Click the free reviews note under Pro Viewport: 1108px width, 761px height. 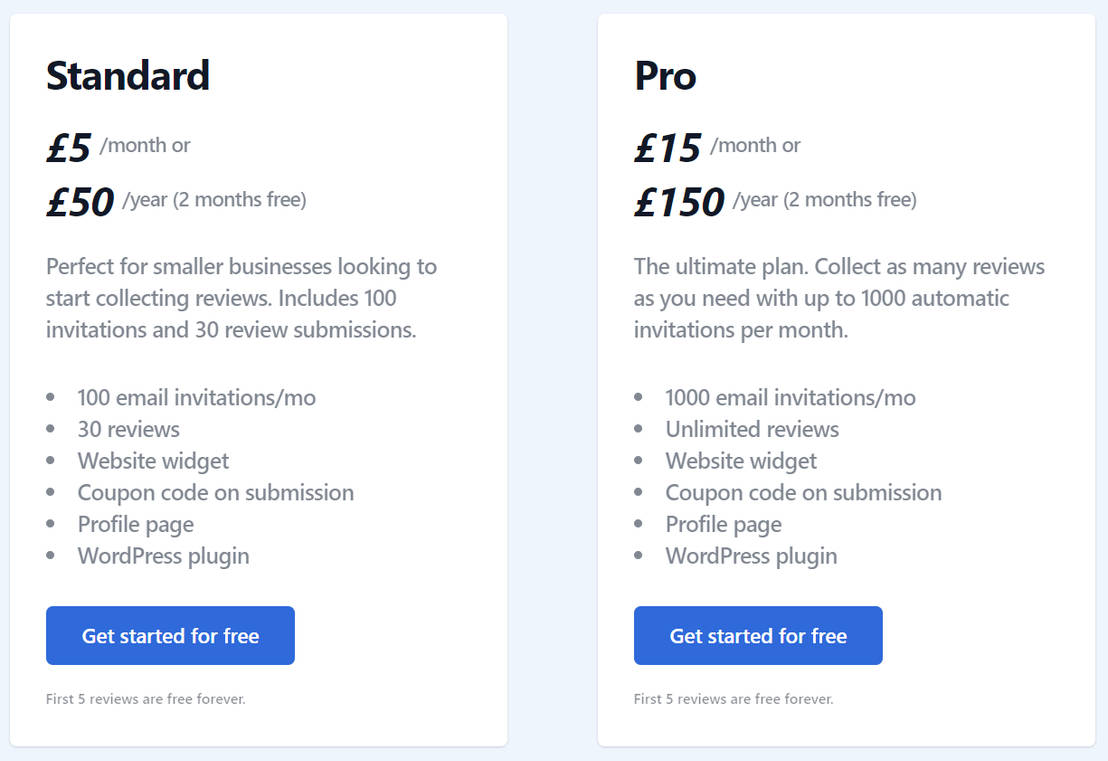coord(733,699)
